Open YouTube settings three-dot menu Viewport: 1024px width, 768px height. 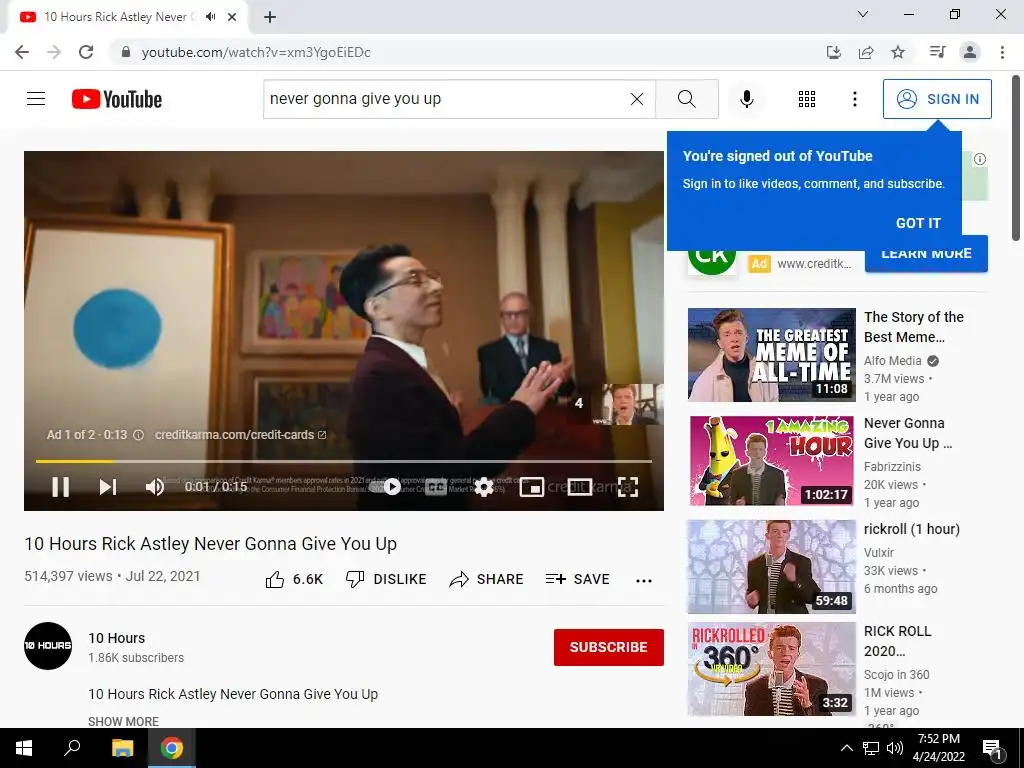click(854, 99)
